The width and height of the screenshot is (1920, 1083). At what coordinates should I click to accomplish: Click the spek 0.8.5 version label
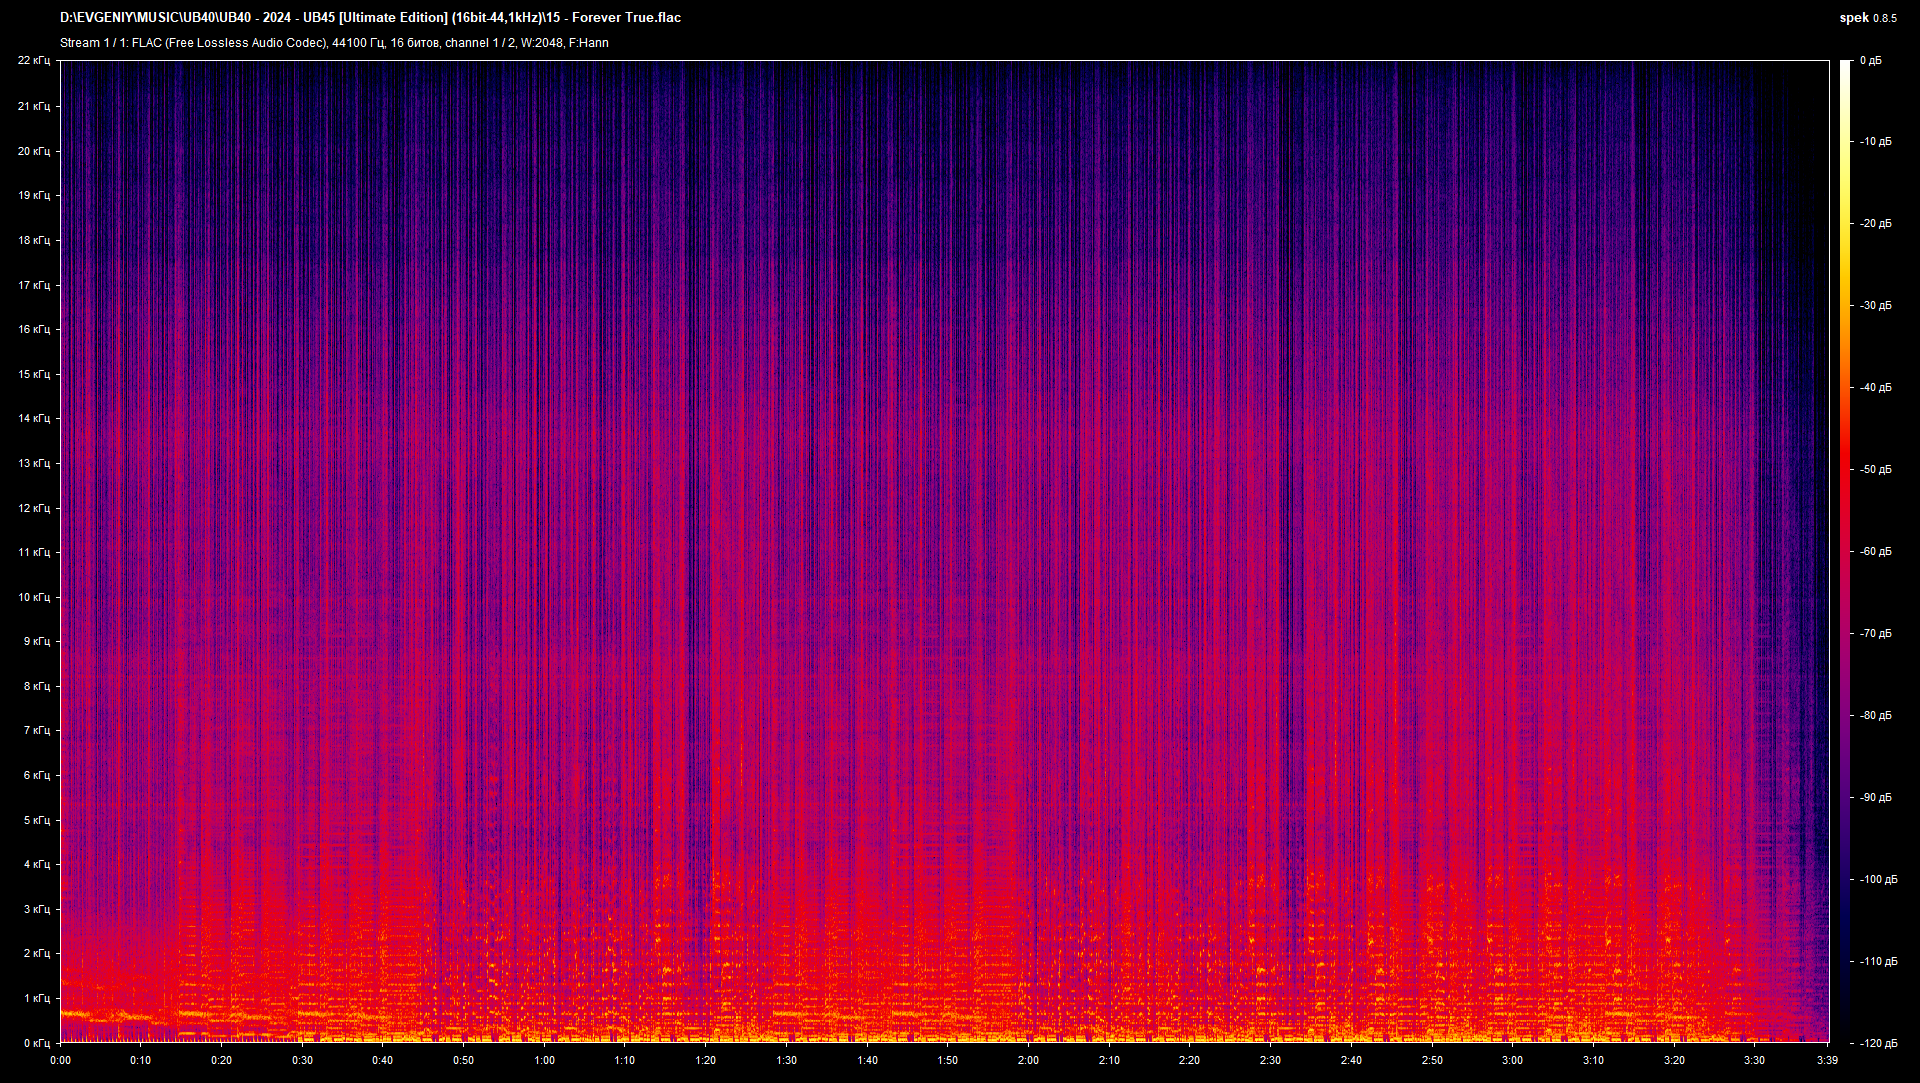click(1868, 18)
